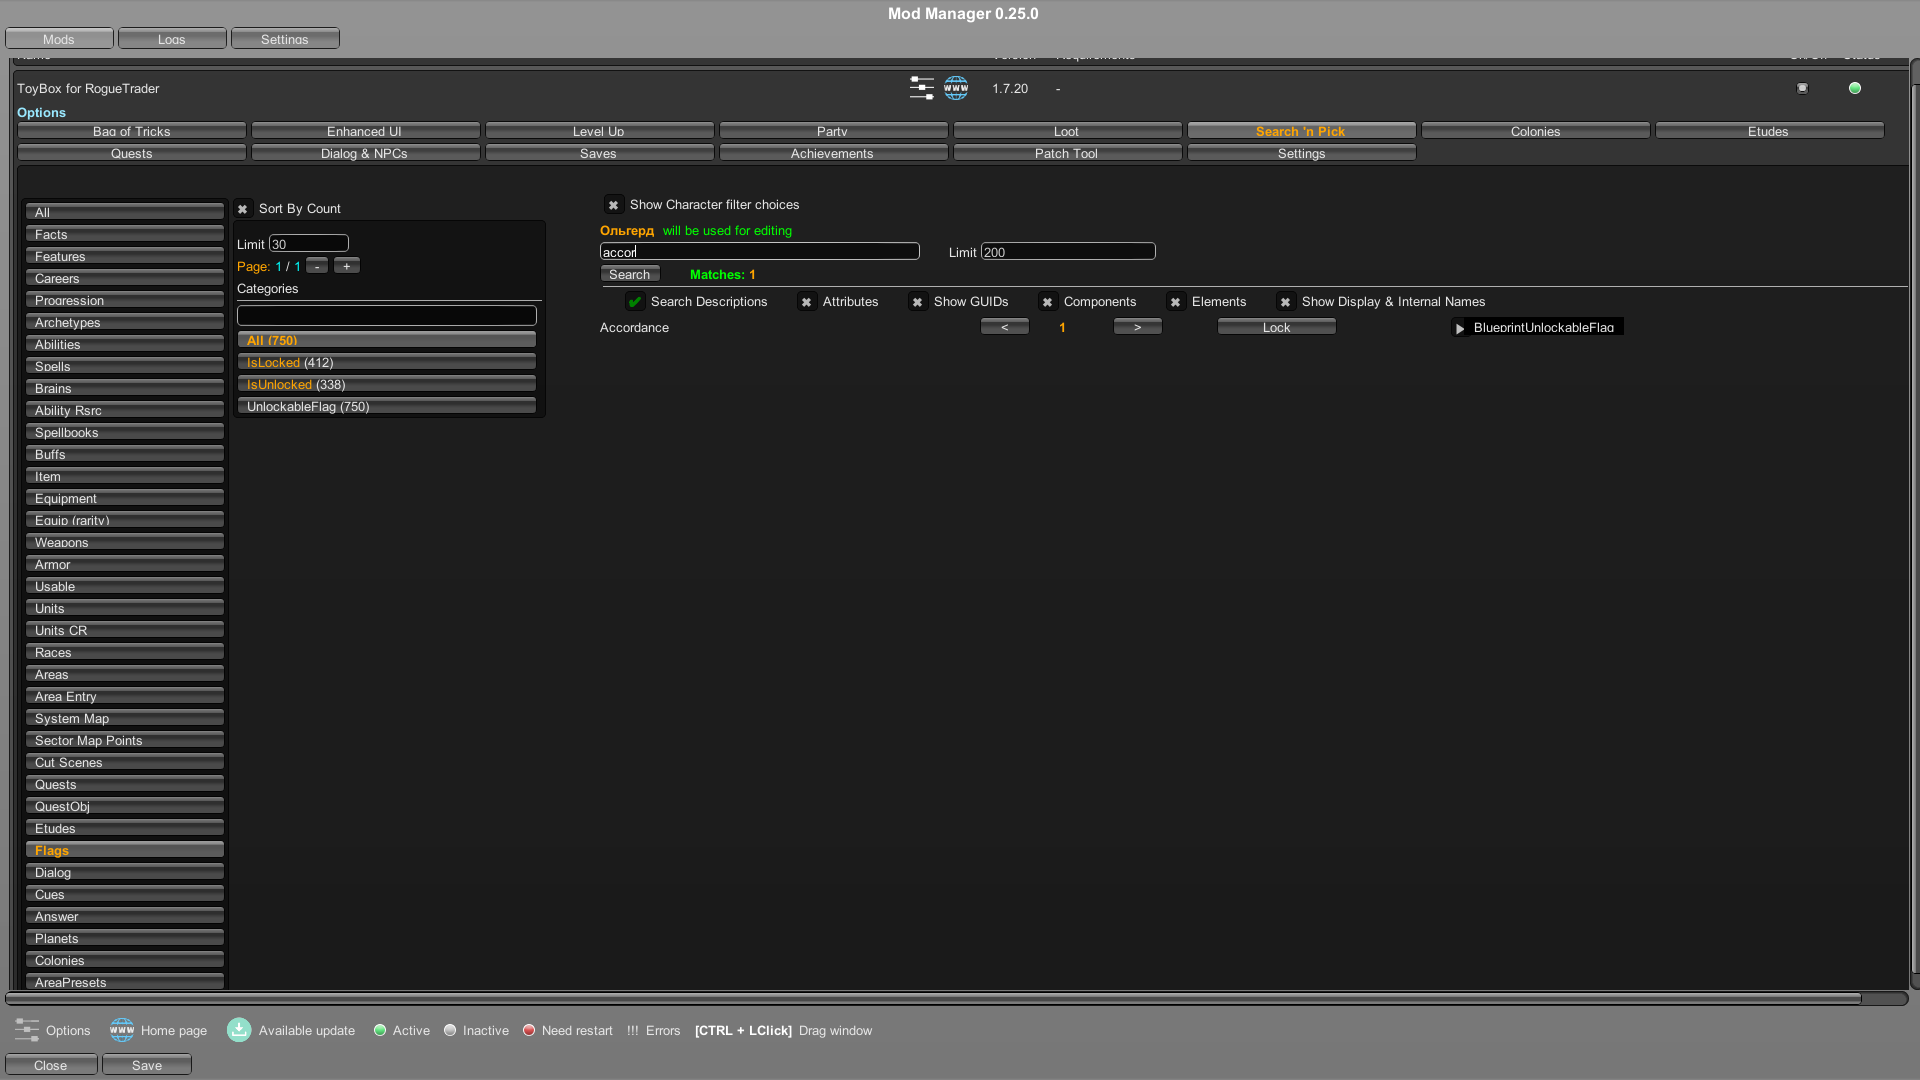
Task: Open the Colonies tab
Action: 1536,131
